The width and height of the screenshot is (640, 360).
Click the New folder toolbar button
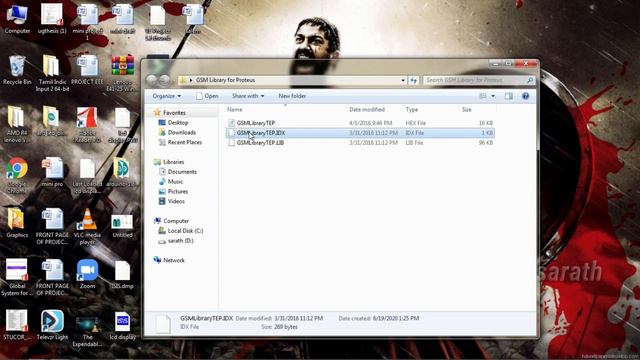coord(292,96)
